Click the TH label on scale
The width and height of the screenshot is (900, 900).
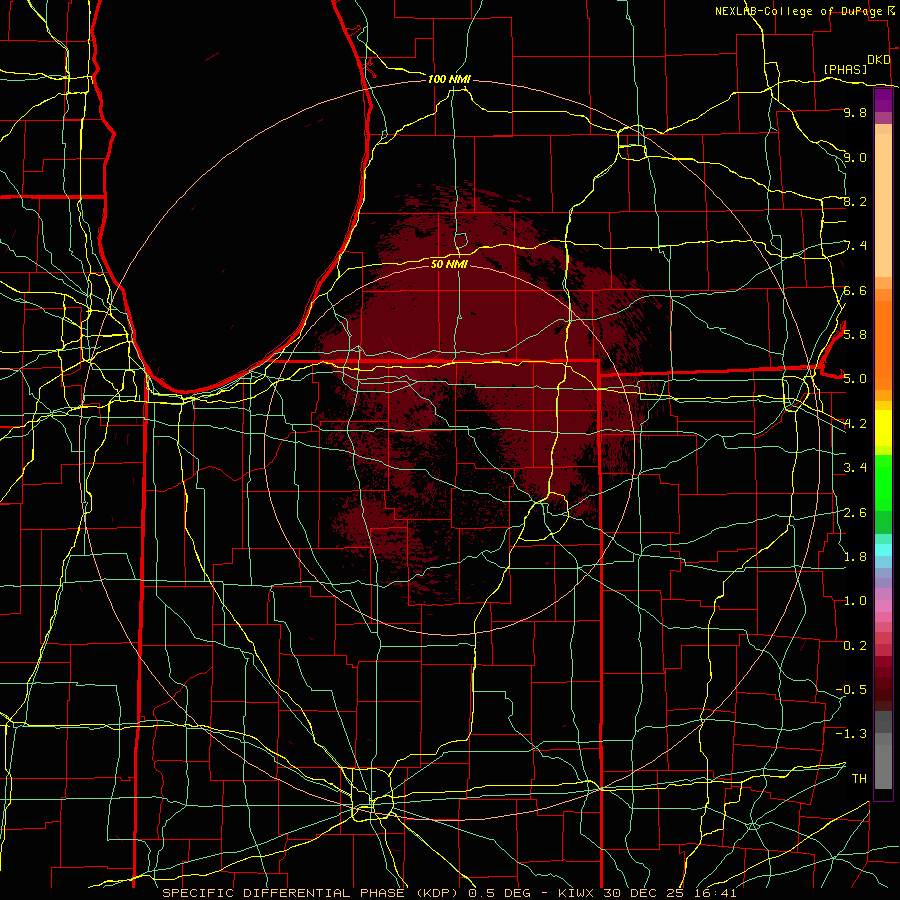tap(859, 778)
